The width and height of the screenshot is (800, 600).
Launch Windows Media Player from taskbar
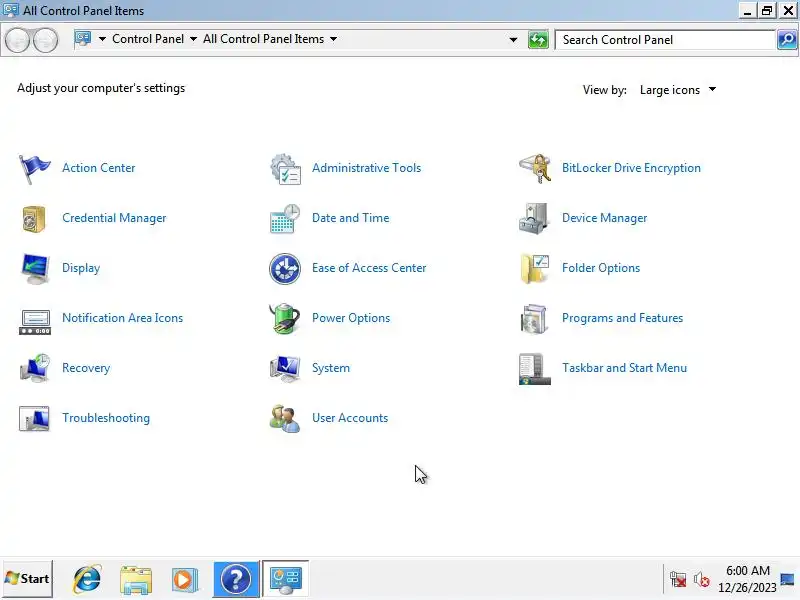tap(184, 580)
